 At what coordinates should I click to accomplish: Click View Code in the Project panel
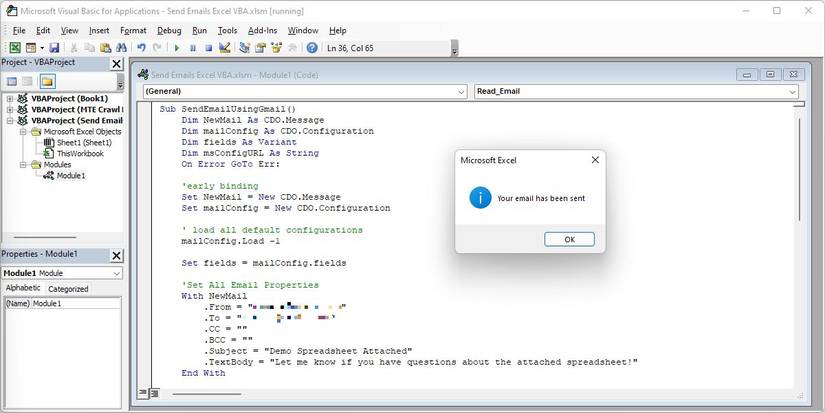(12, 82)
